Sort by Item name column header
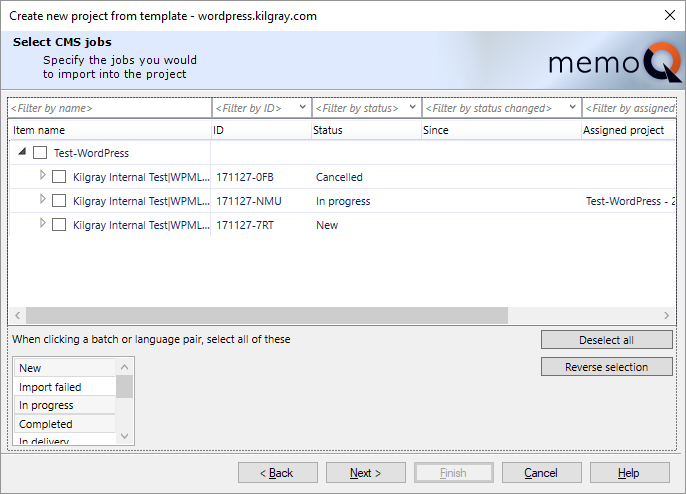Image resolution: width=686 pixels, height=494 pixels. 110,130
